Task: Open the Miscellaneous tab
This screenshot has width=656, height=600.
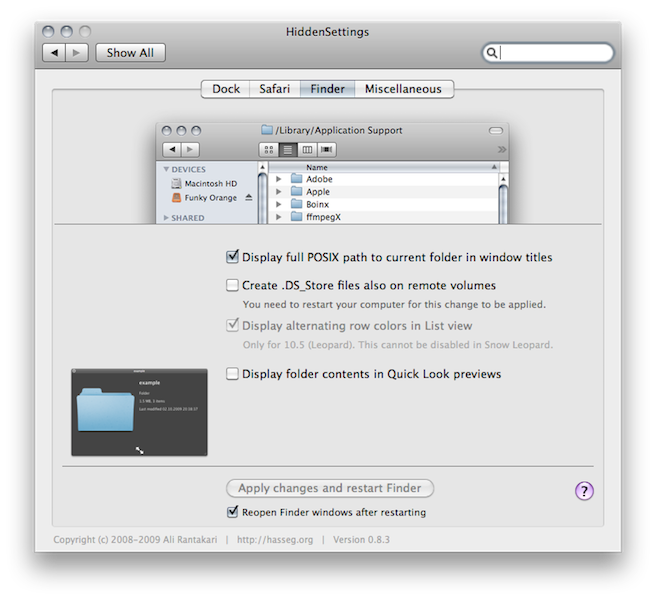Action: [402, 89]
